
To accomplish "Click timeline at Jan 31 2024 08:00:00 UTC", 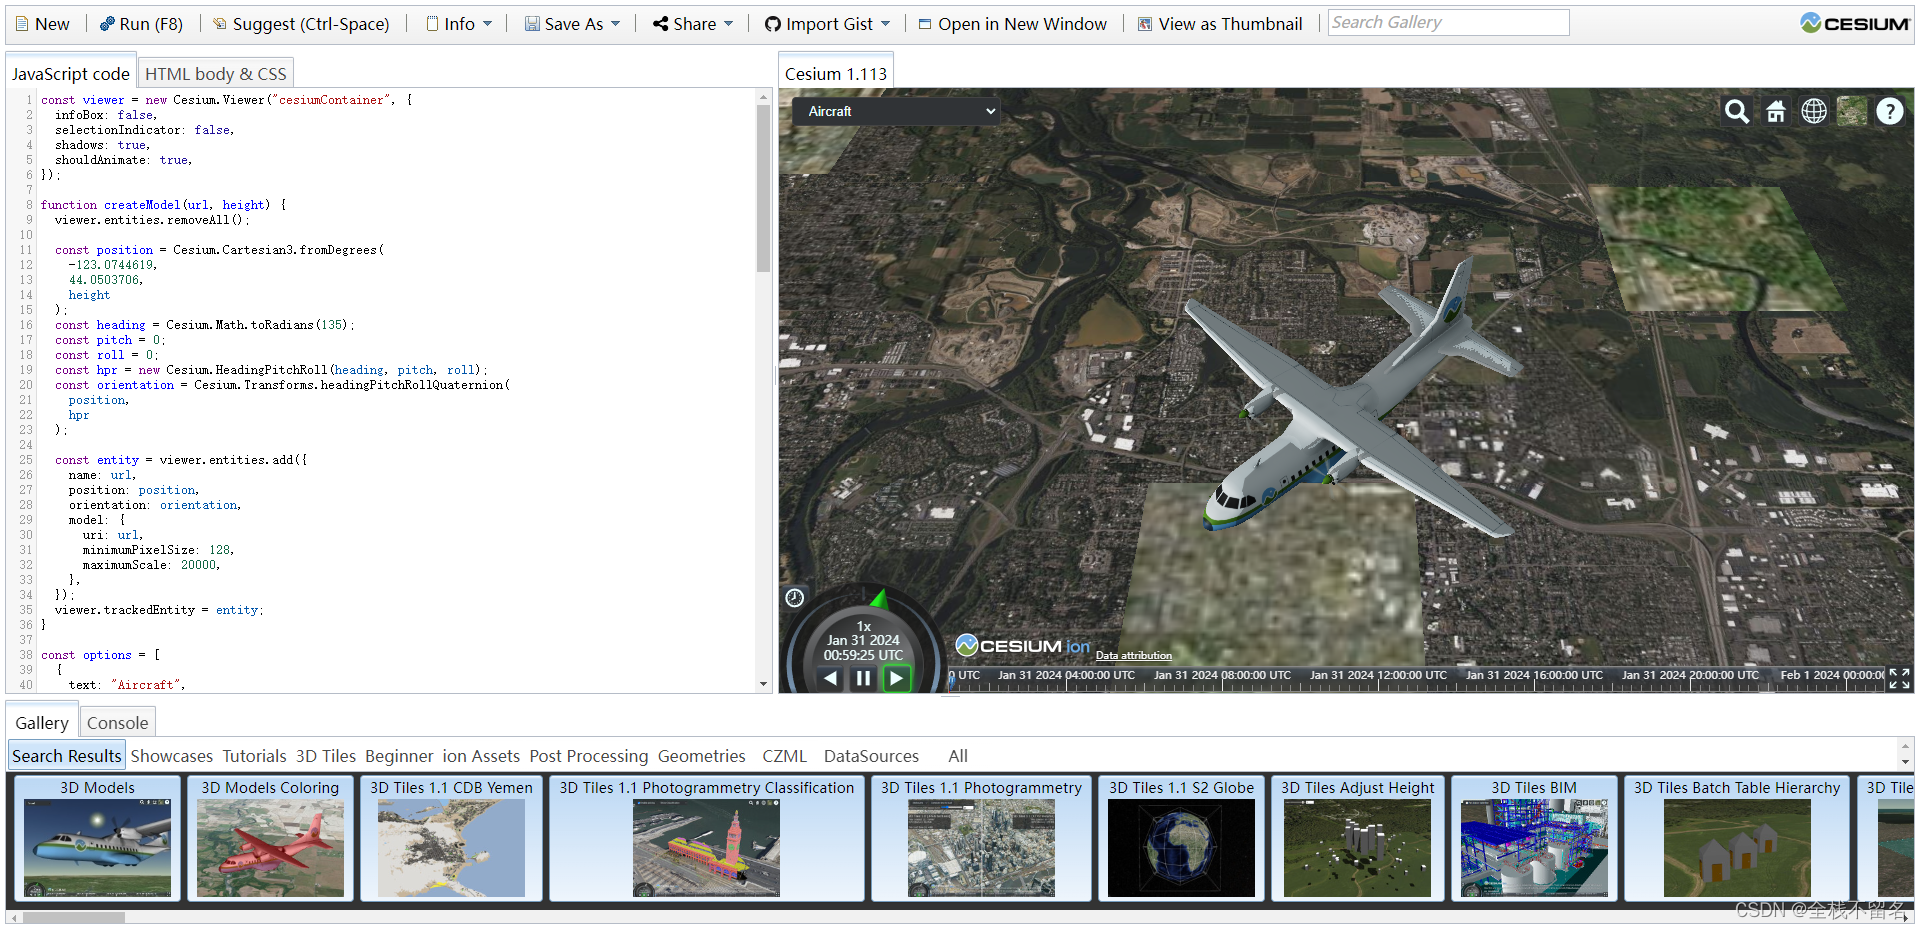I will (x=1222, y=676).
